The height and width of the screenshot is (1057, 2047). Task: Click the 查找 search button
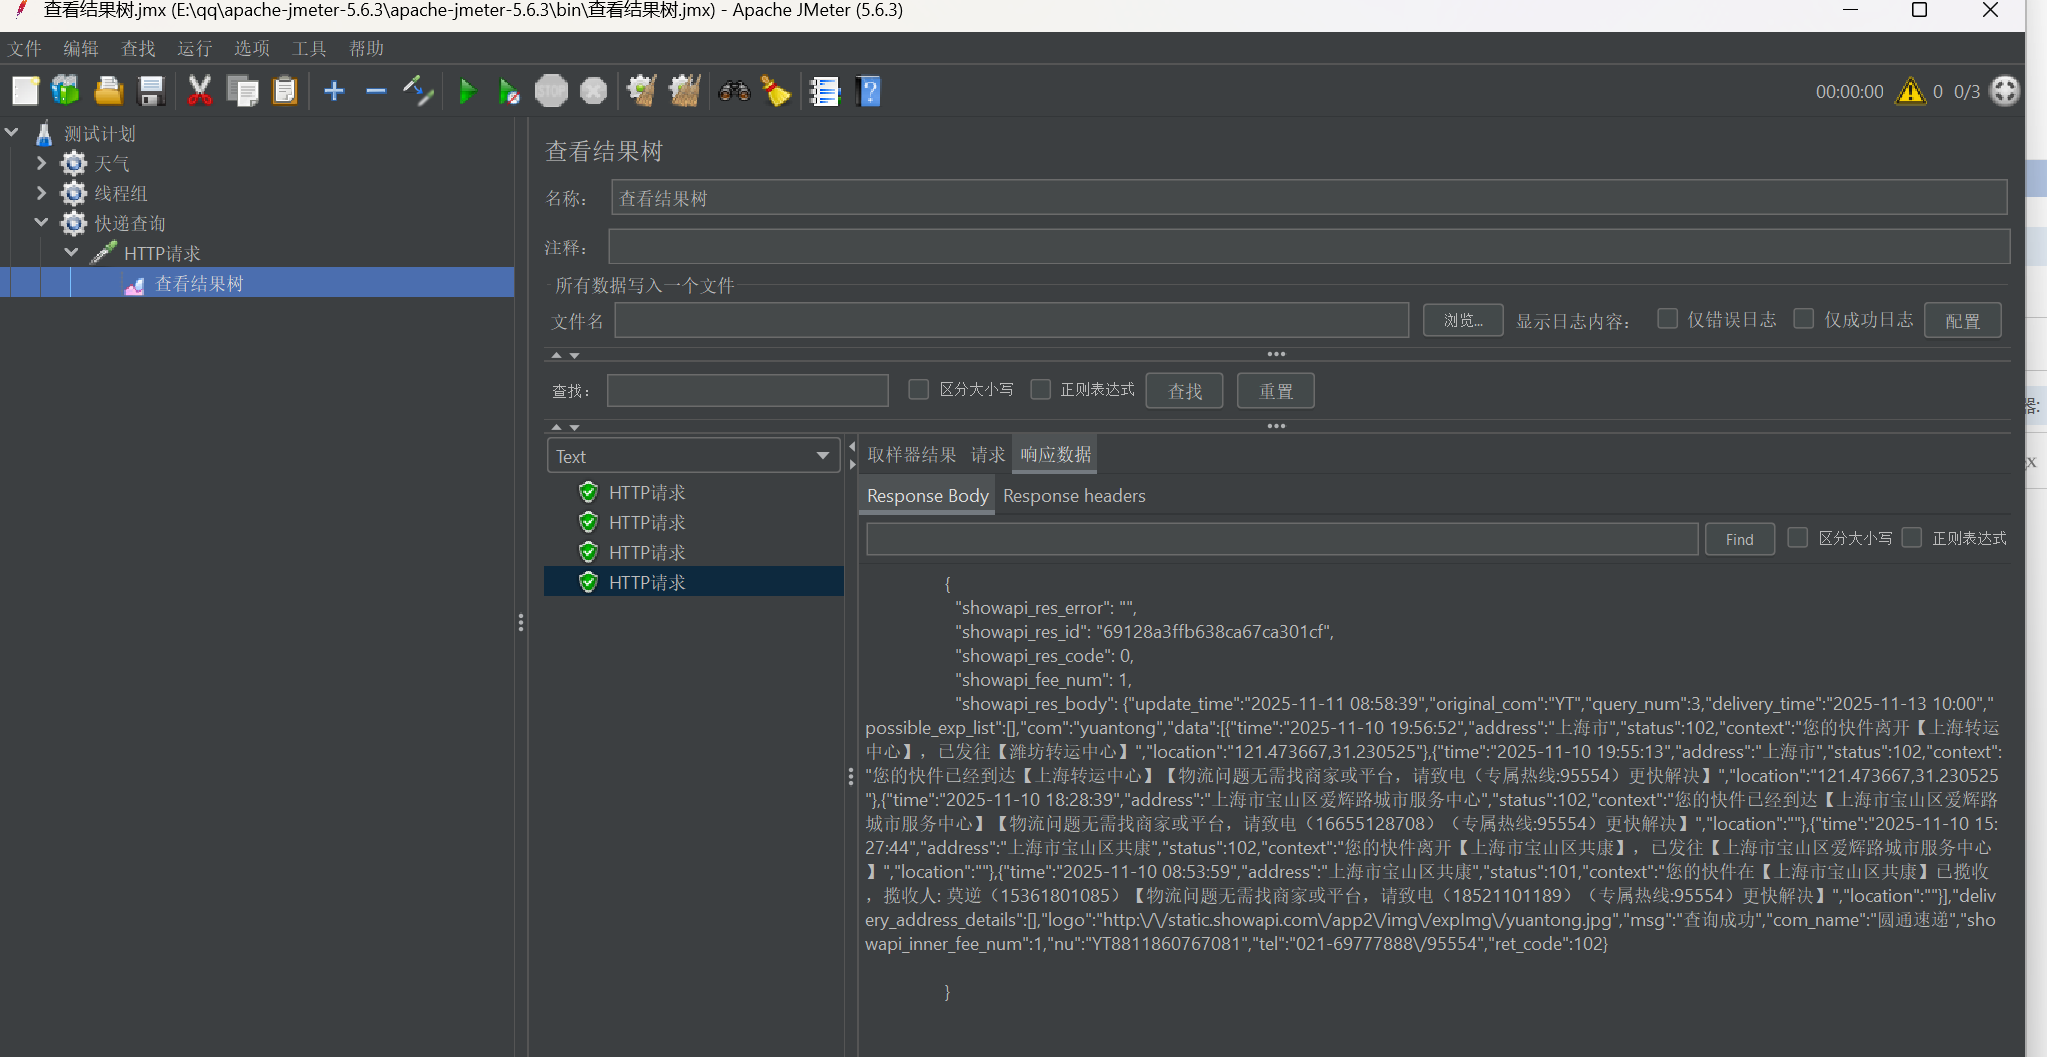pos(1185,391)
